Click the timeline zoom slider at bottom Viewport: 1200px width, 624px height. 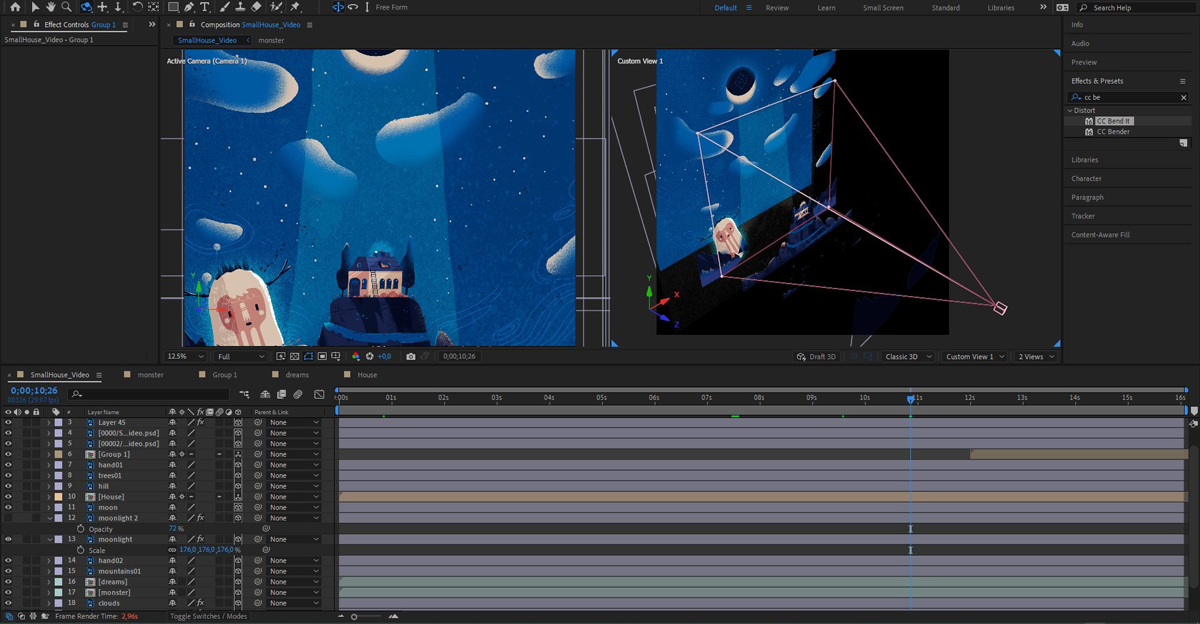coord(366,616)
